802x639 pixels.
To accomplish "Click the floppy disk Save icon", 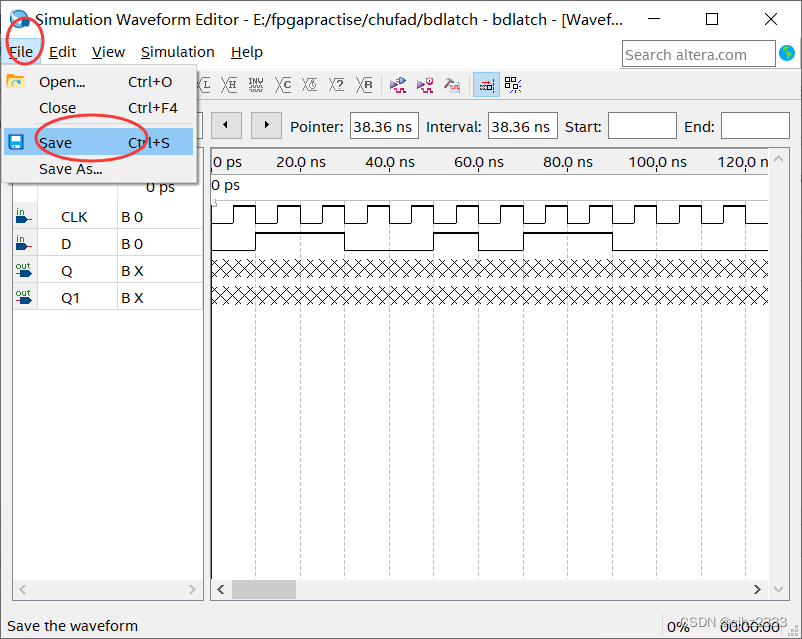I will click(16, 142).
